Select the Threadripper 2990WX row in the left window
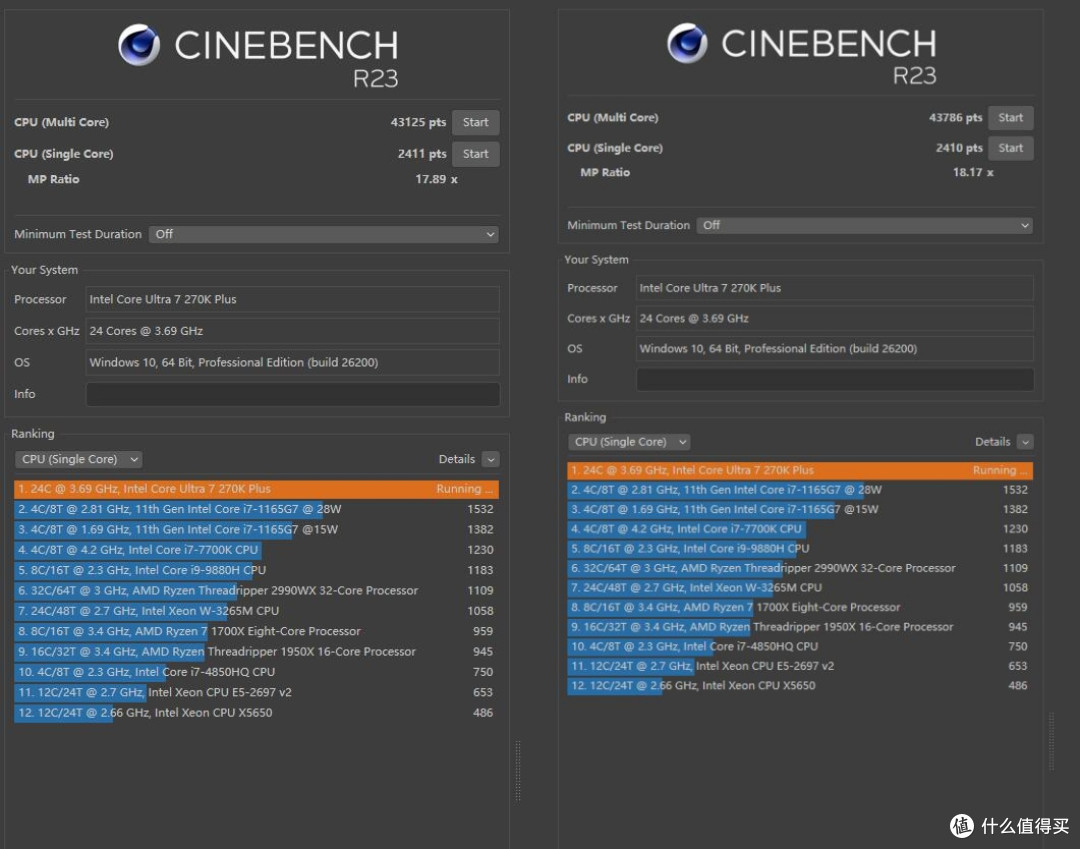The image size is (1080, 849). point(256,591)
